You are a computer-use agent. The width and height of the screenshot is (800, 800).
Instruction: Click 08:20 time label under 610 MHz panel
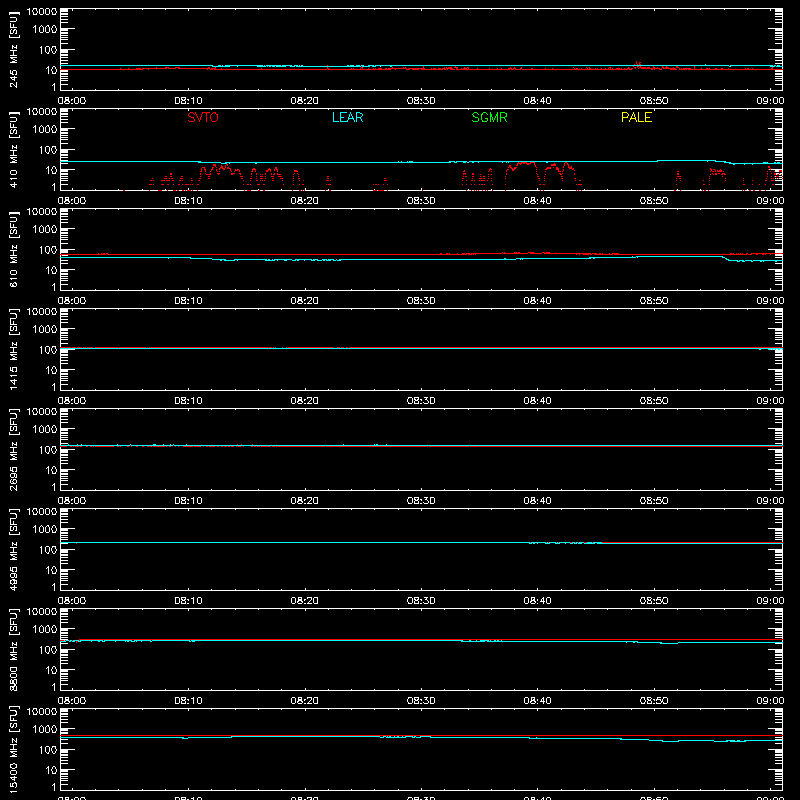[x=305, y=301]
